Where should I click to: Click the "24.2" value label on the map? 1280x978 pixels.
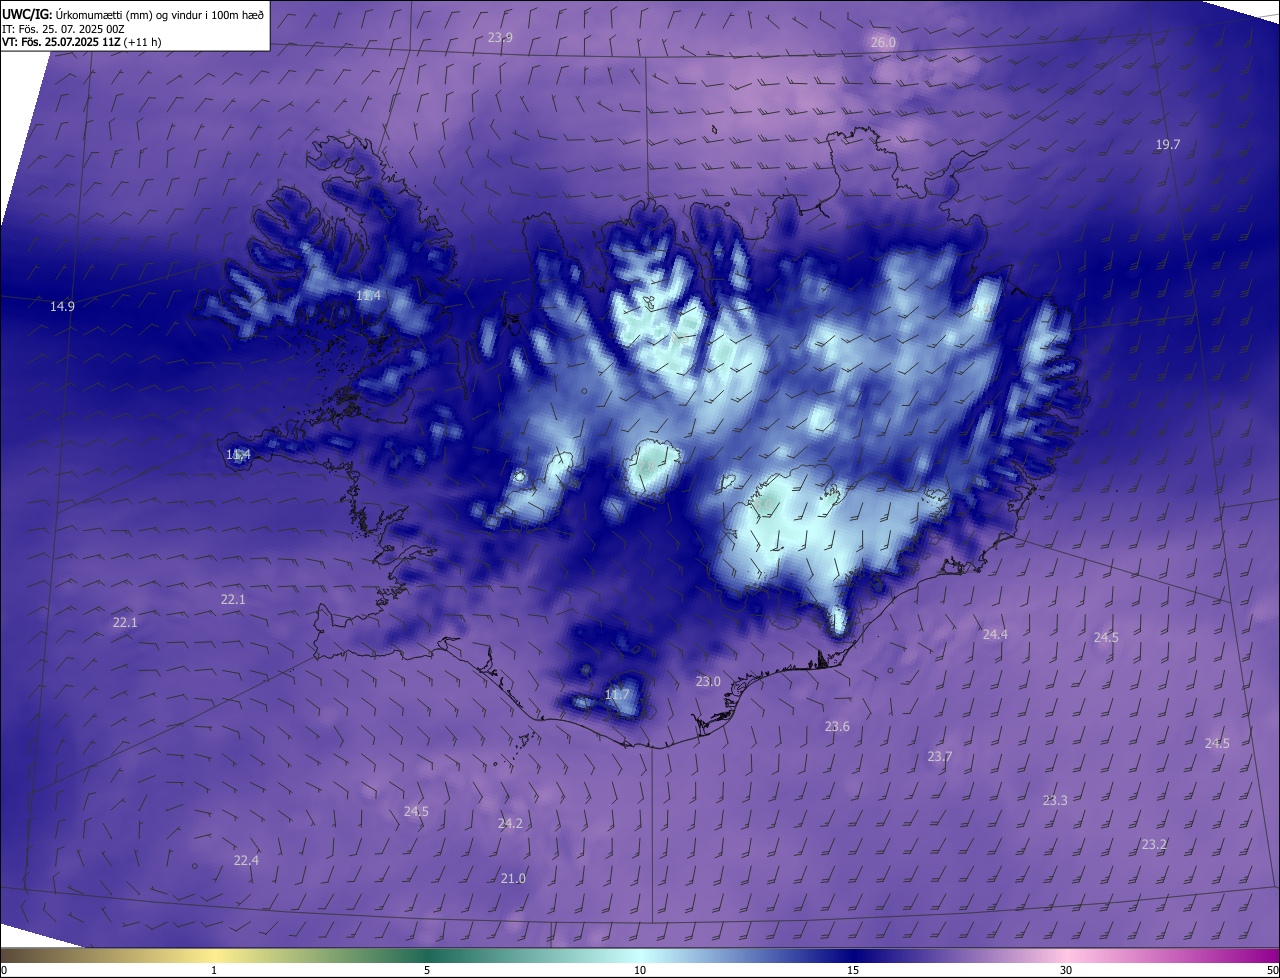tap(510, 824)
